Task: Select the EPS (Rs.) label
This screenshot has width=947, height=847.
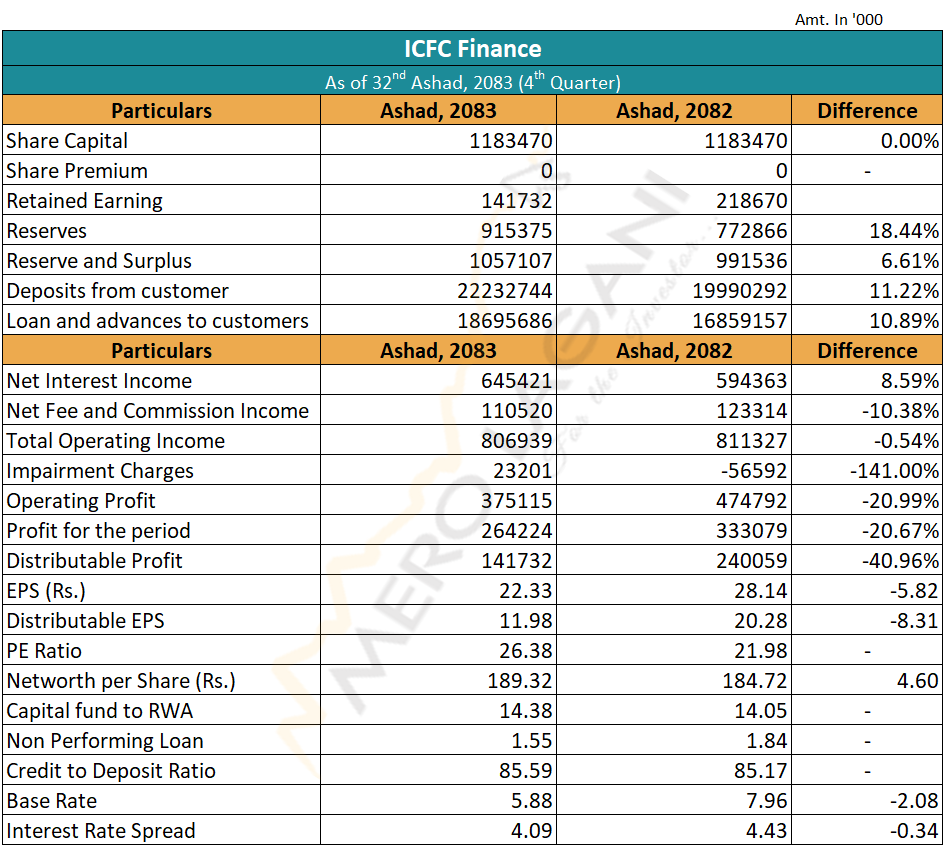Action: pyautogui.click(x=46, y=591)
